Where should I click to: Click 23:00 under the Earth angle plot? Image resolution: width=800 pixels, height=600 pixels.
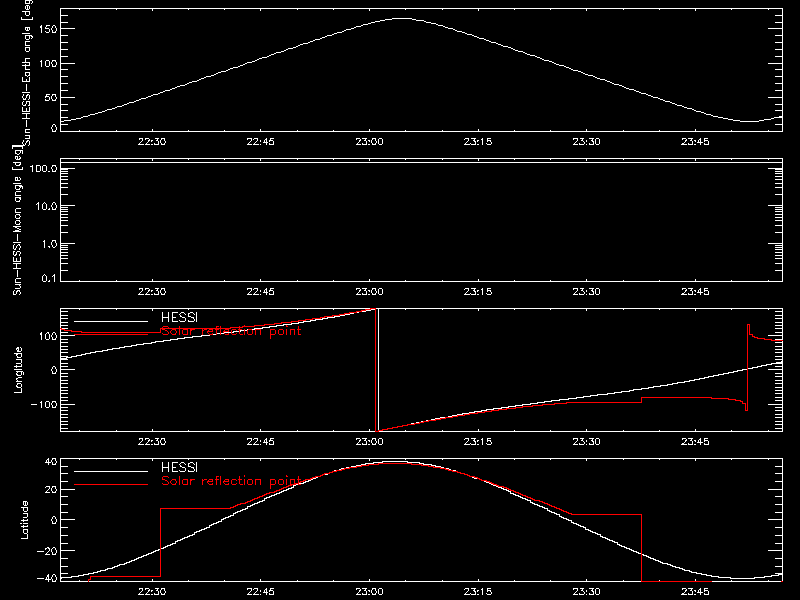coord(369,142)
